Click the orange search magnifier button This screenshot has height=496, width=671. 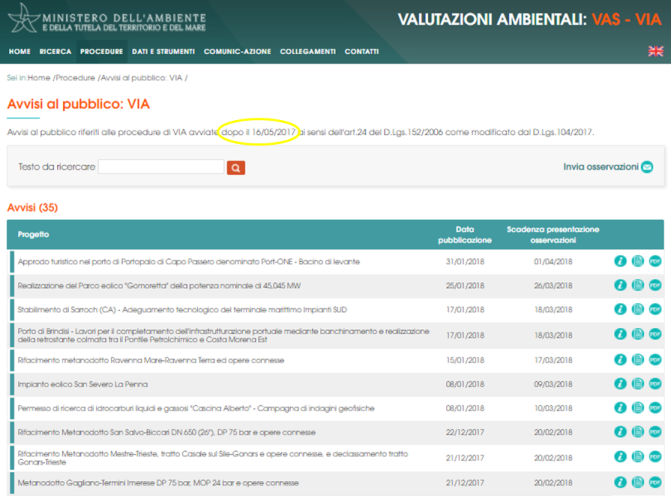(x=236, y=168)
